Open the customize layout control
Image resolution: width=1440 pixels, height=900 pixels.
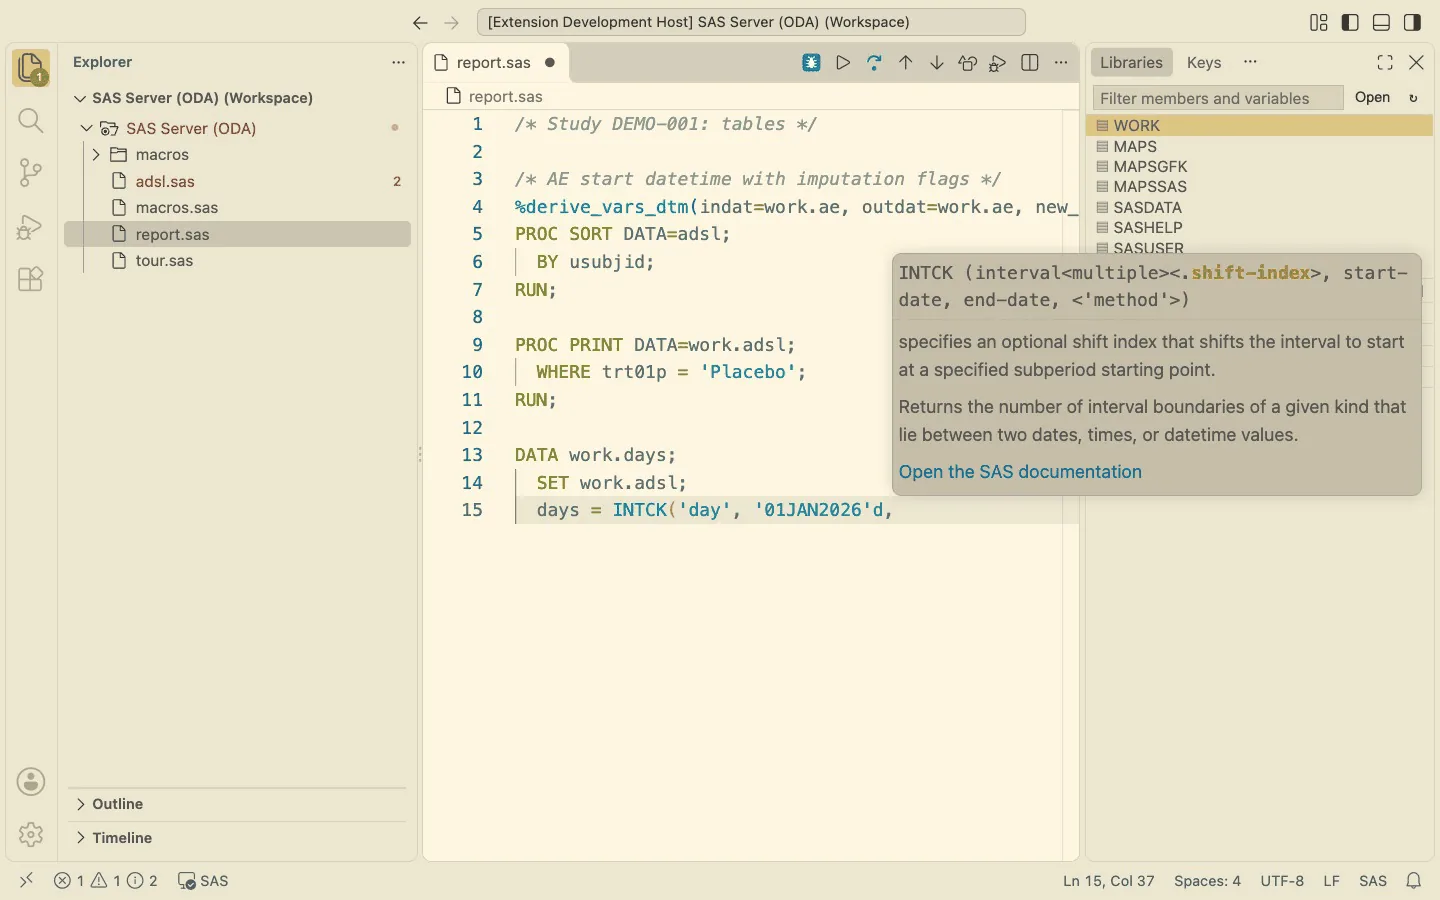click(1319, 22)
